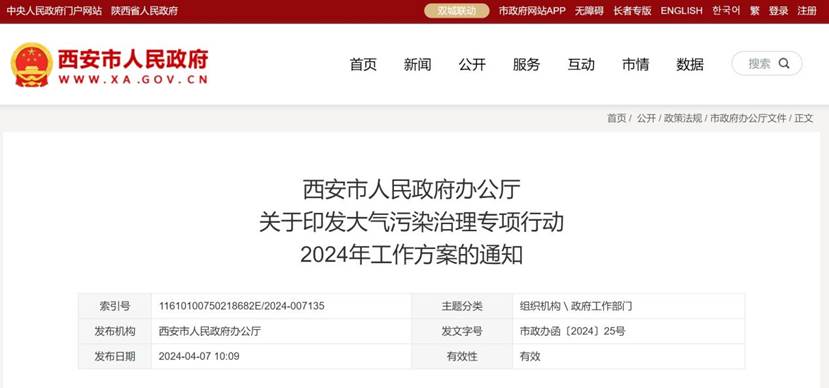The image size is (829, 388).
Task: Click the 索引号 label cell
Action: pyautogui.click(x=115, y=306)
